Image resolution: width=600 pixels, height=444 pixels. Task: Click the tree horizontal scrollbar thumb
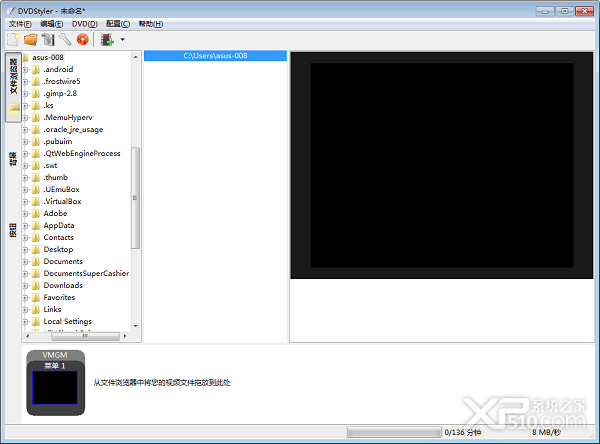click(85, 336)
